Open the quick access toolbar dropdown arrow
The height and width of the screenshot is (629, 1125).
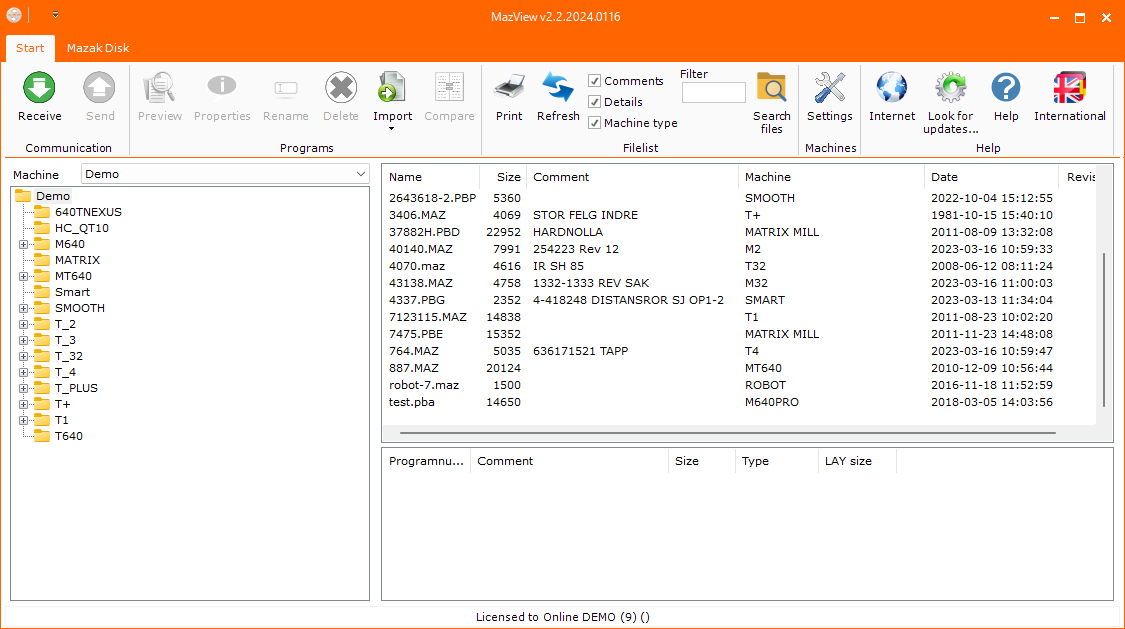click(x=55, y=15)
